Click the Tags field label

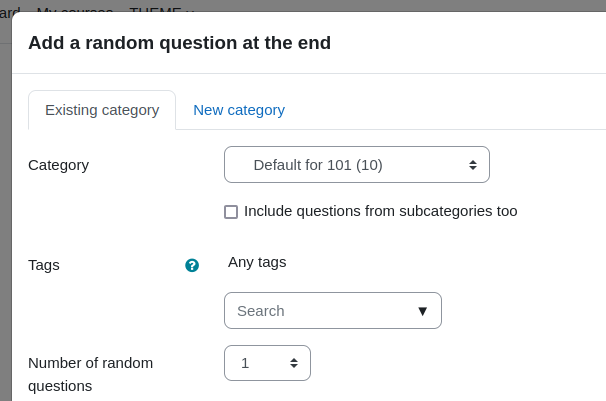tap(44, 265)
